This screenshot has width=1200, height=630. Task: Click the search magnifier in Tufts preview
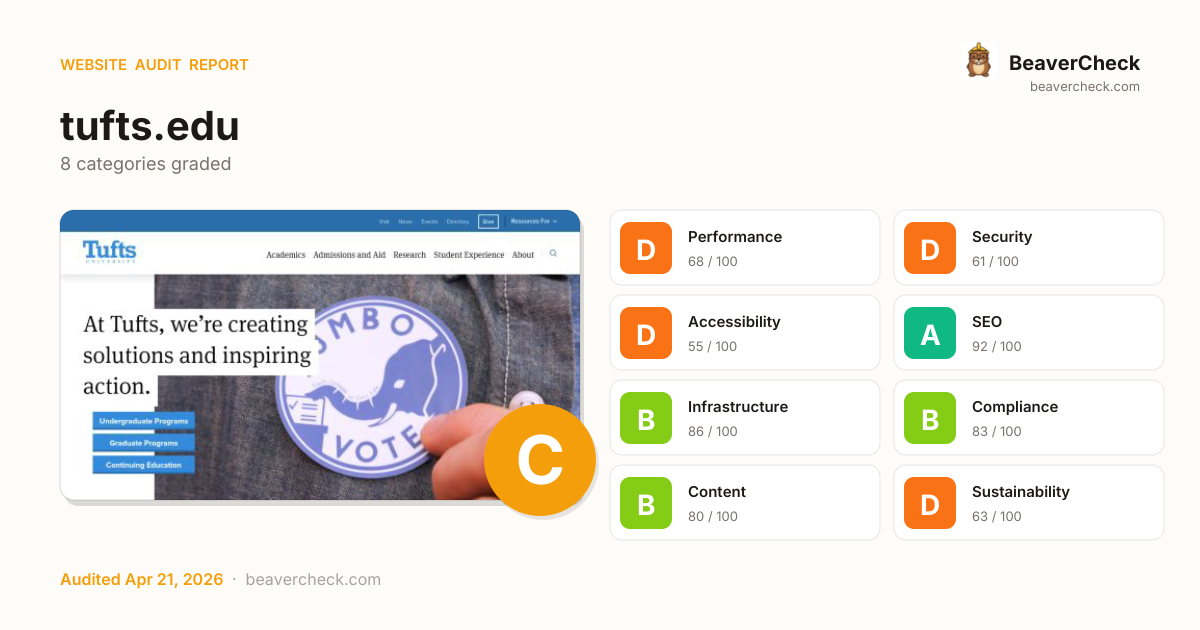(553, 254)
